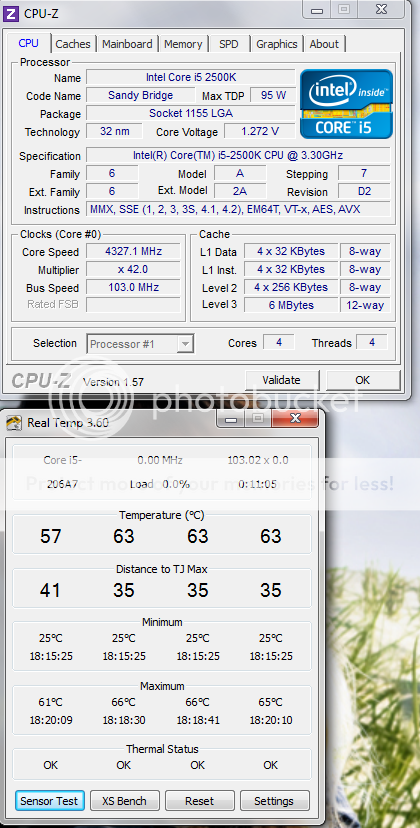Click the empty Rated FSB field
420x828 pixels.
[x=133, y=305]
